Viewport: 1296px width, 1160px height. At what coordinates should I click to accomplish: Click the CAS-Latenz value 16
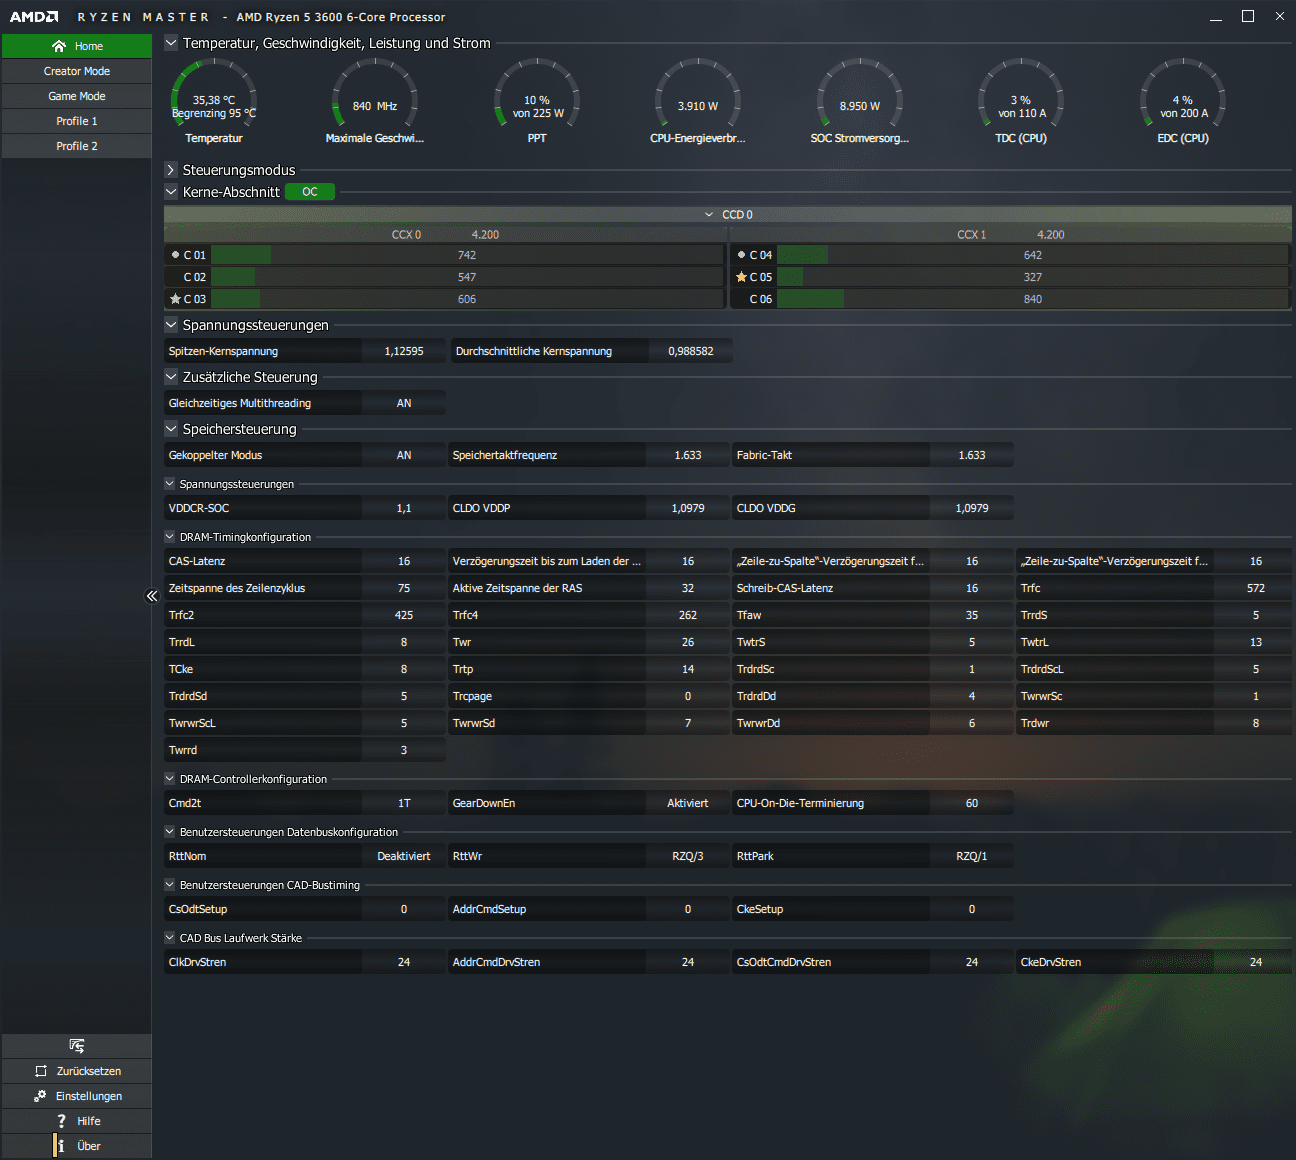(404, 561)
